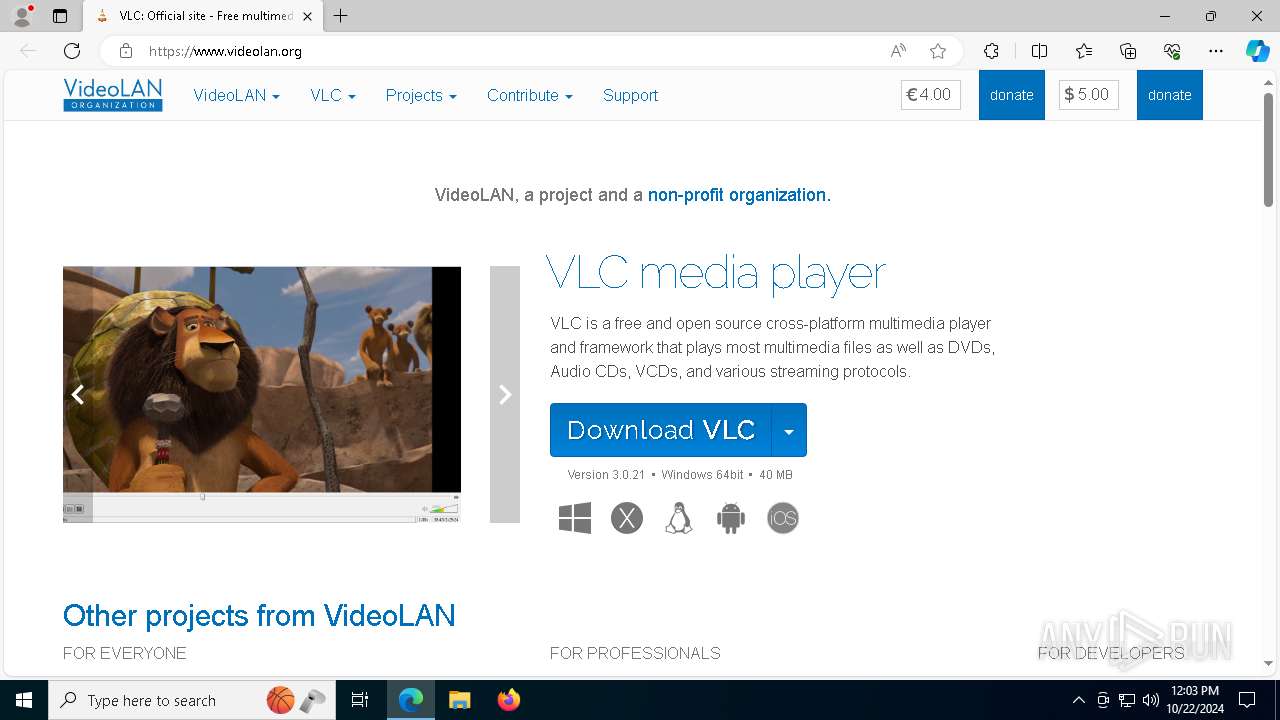Click the 'VLC media player' heading
The image size is (1280, 720).
(716, 273)
